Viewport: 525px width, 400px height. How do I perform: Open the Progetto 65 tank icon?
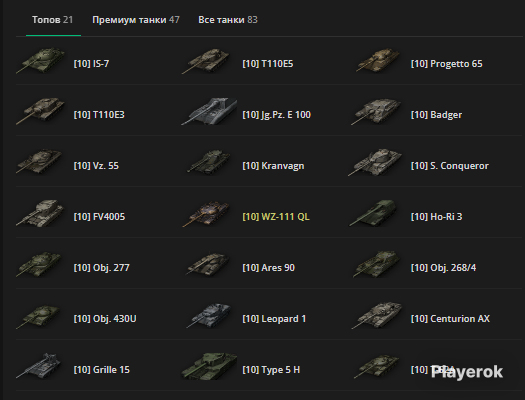pyautogui.click(x=378, y=61)
